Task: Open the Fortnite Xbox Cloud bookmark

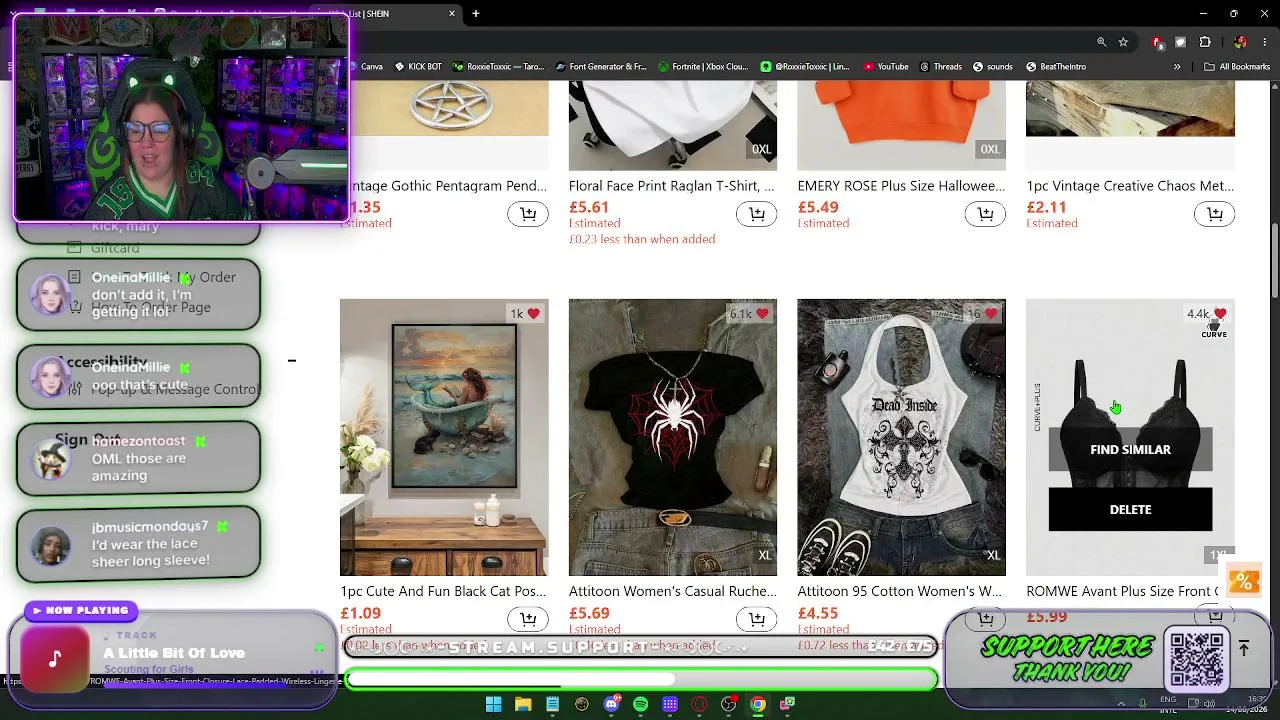Action: pyautogui.click(x=703, y=67)
